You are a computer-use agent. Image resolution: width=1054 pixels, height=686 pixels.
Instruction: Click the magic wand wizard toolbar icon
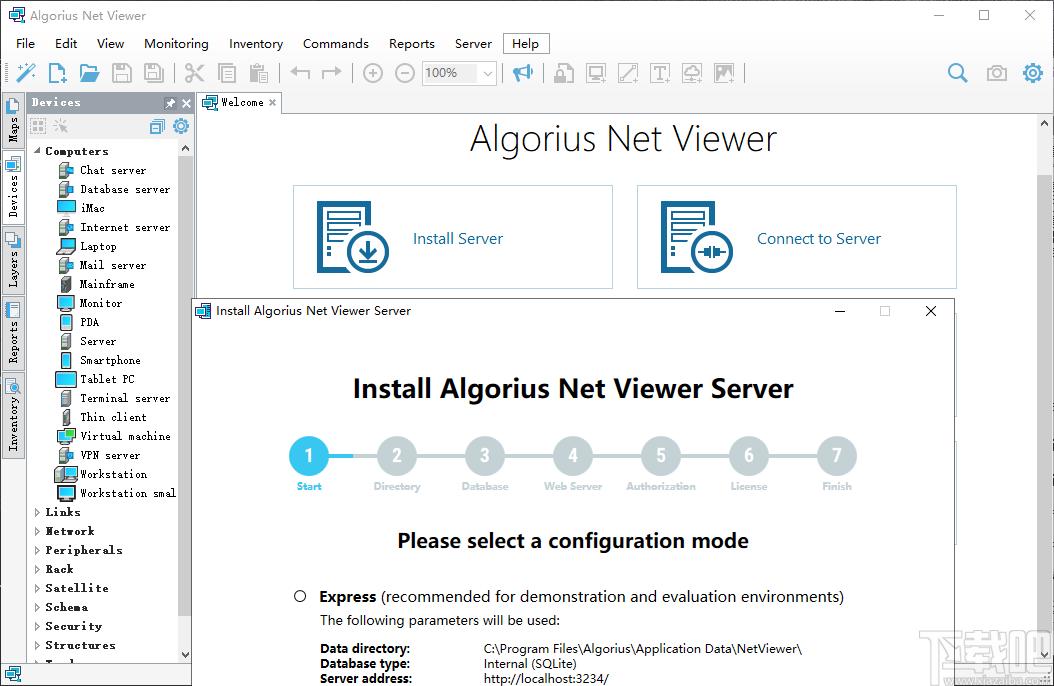(x=26, y=73)
